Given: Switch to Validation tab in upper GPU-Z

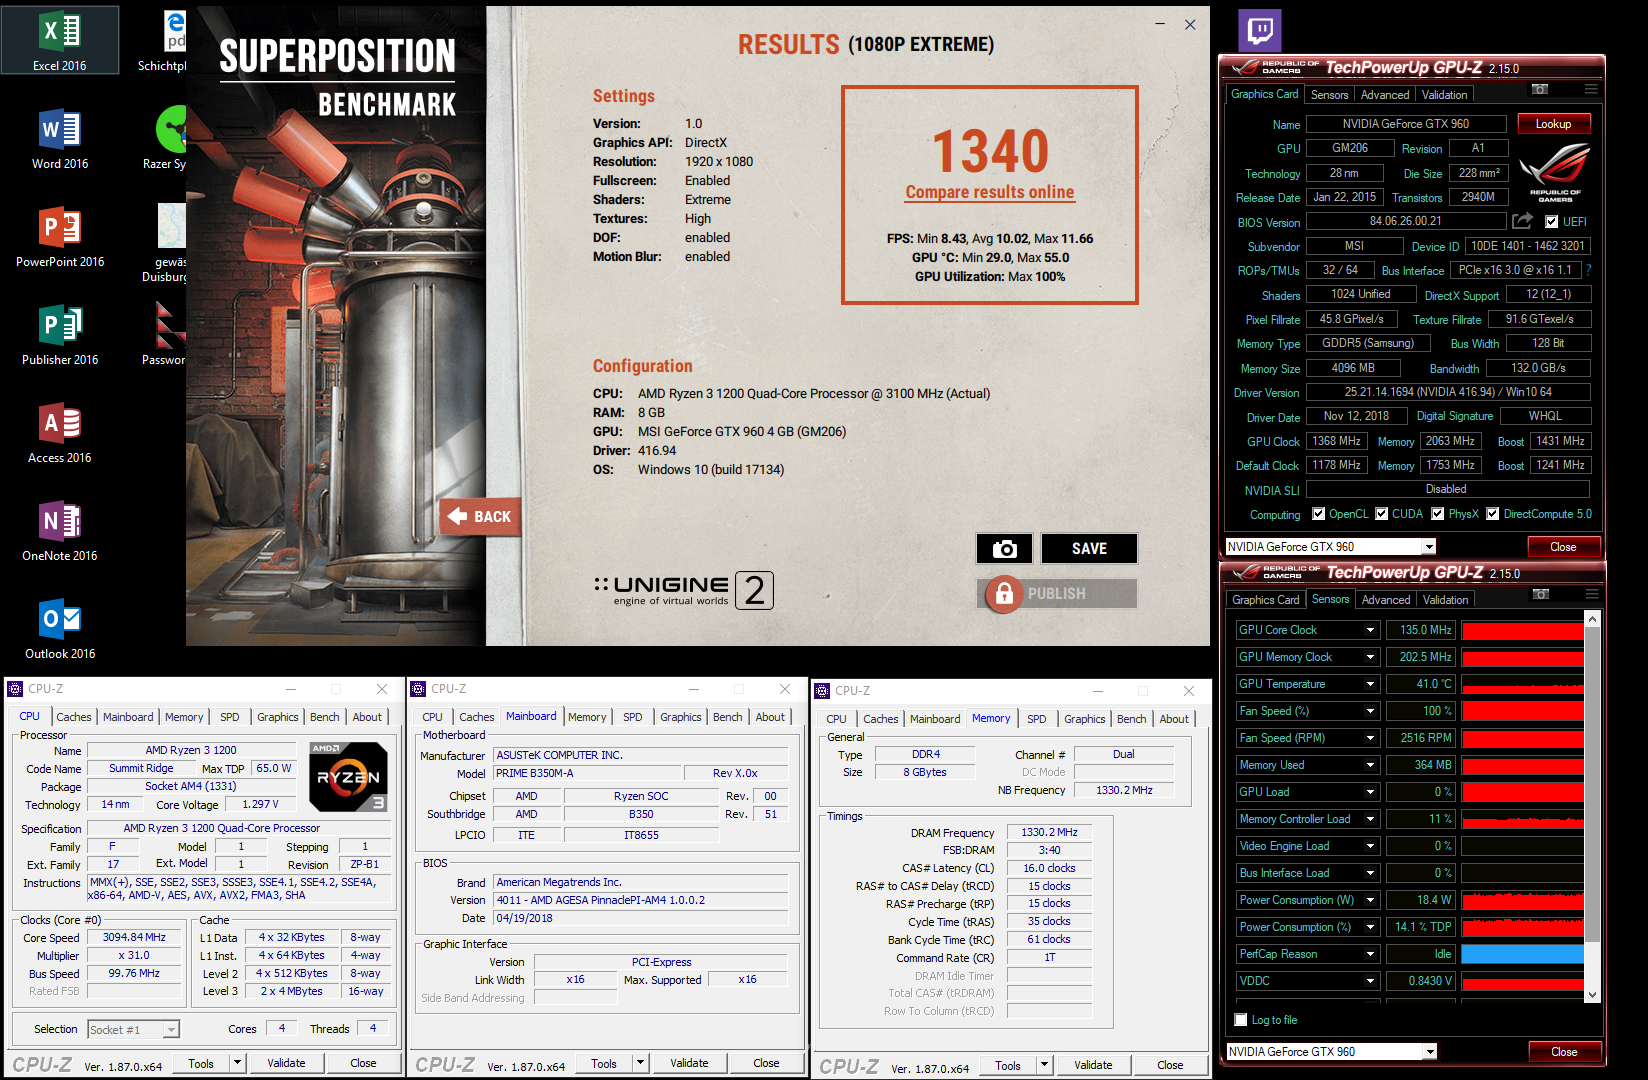Looking at the screenshot, I should [1445, 95].
